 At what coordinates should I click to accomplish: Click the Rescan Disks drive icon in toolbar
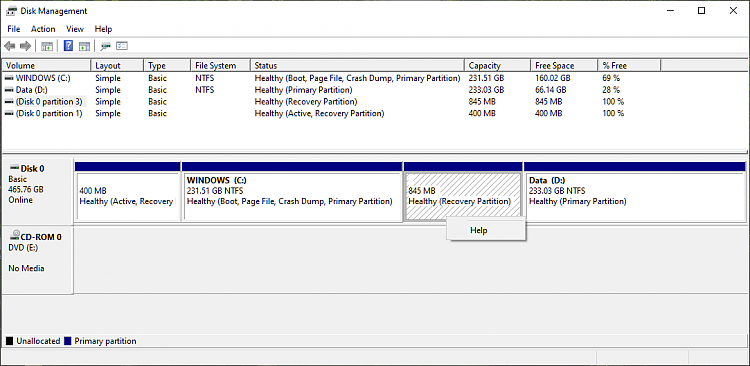click(106, 46)
